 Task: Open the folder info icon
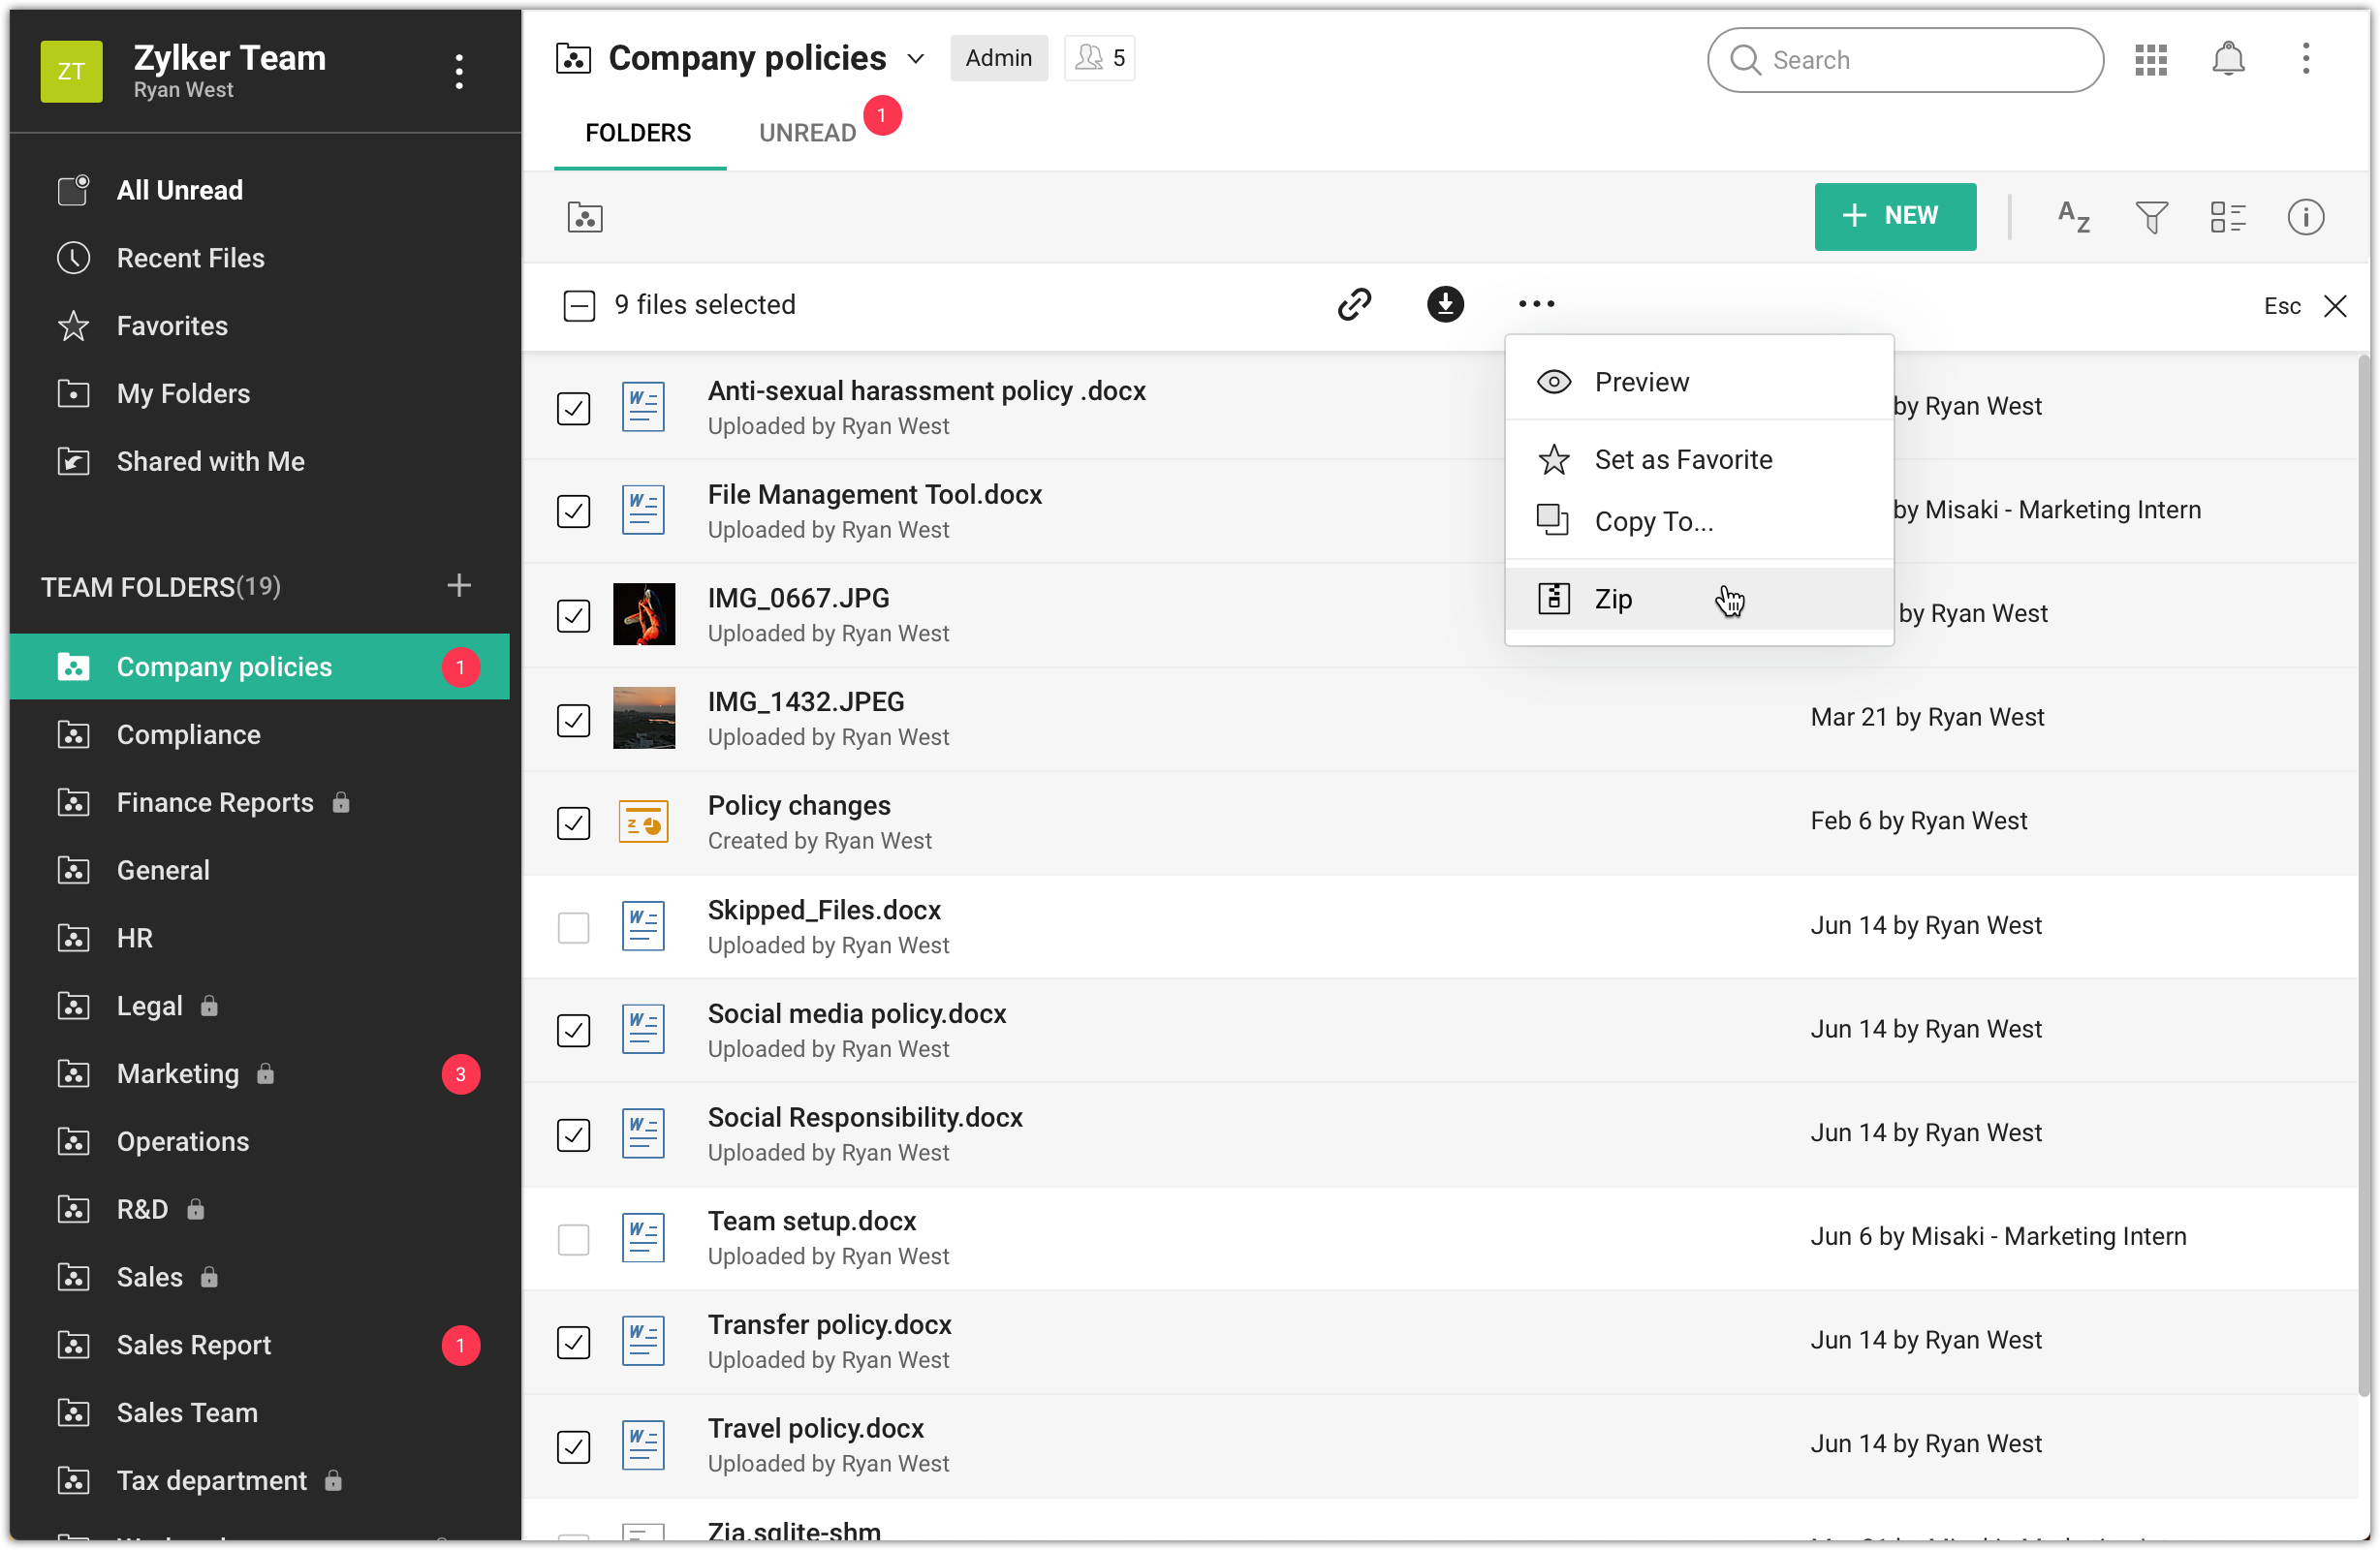pos(2305,217)
